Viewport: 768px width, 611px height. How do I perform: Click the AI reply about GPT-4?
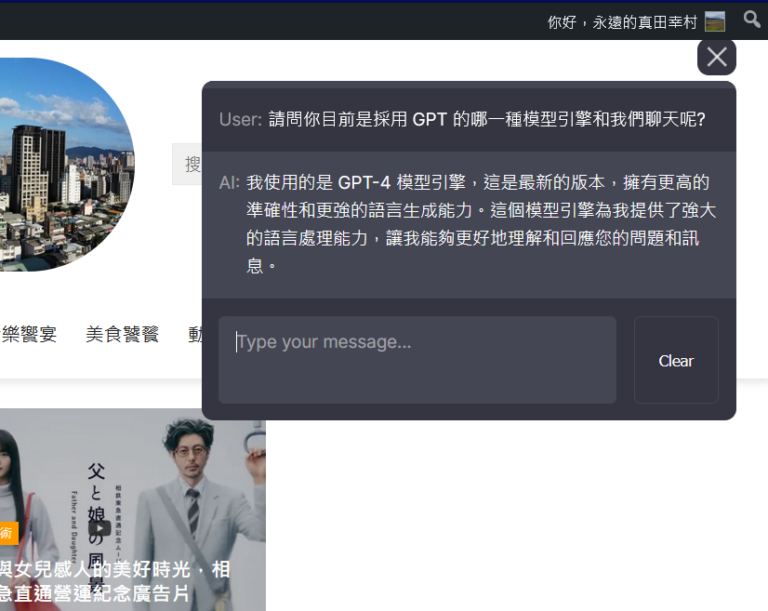(x=480, y=224)
